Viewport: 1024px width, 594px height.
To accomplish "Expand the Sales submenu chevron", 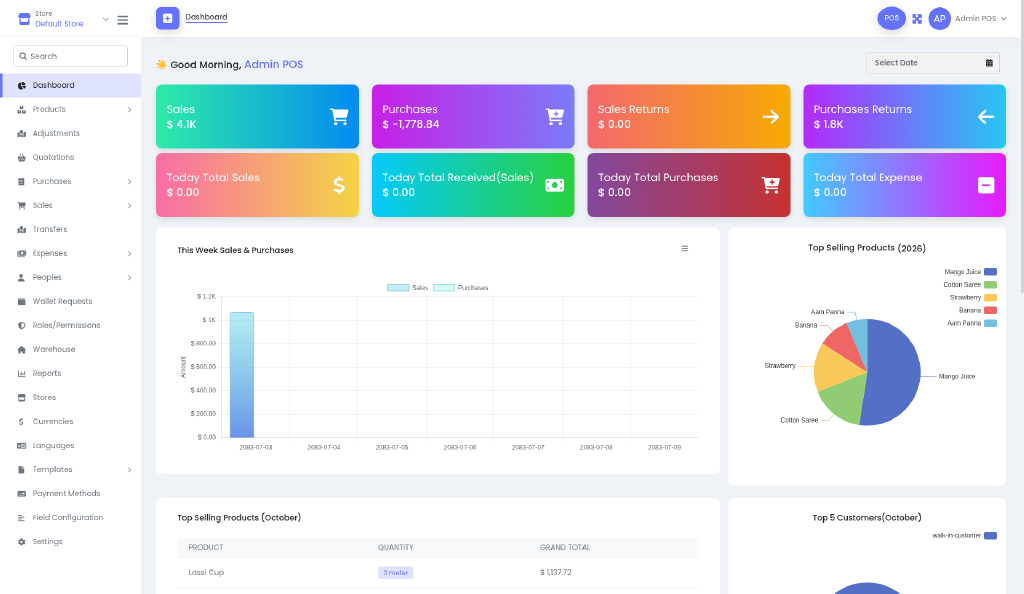I will [129, 206].
